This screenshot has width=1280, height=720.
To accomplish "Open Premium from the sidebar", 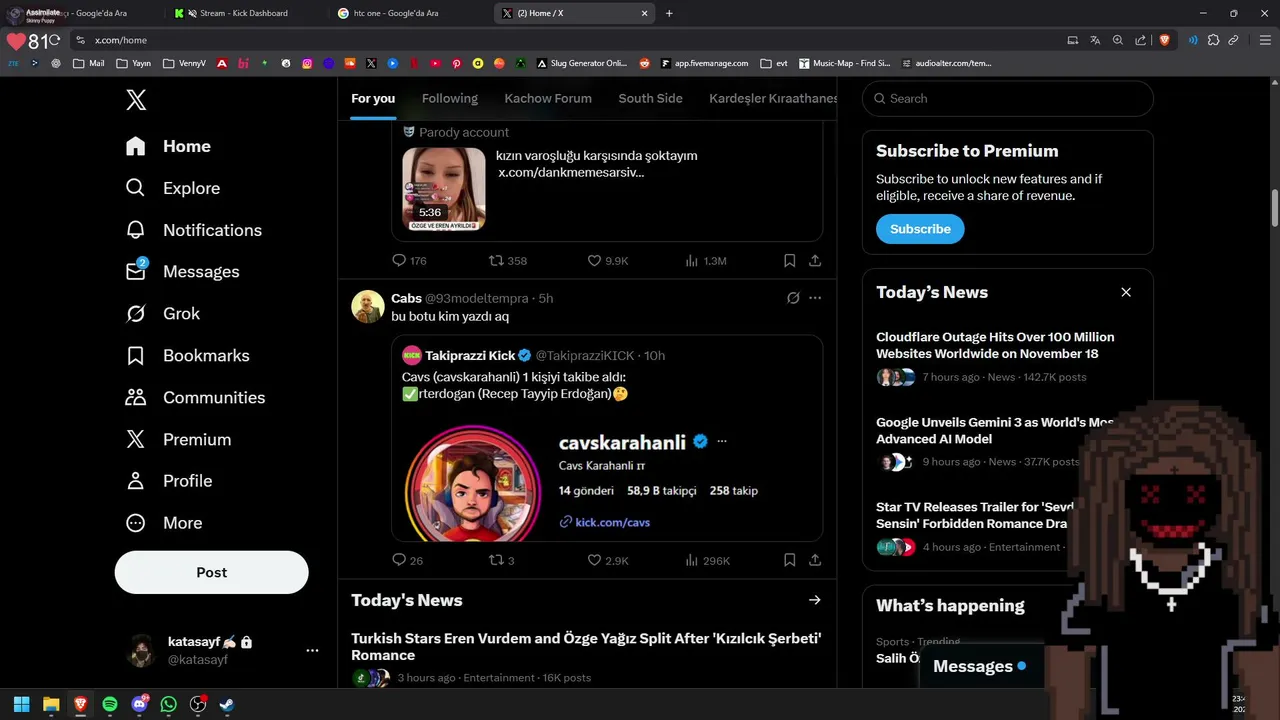I will 178,440.
